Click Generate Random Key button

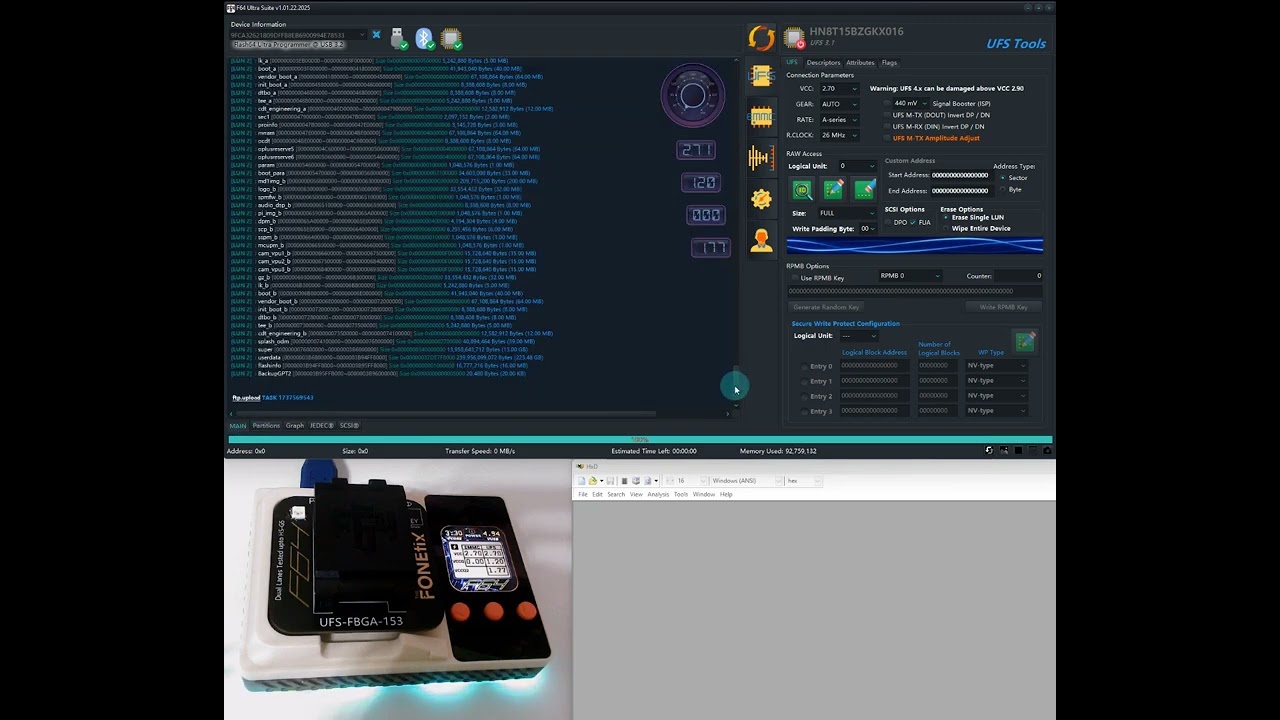tap(826, 307)
